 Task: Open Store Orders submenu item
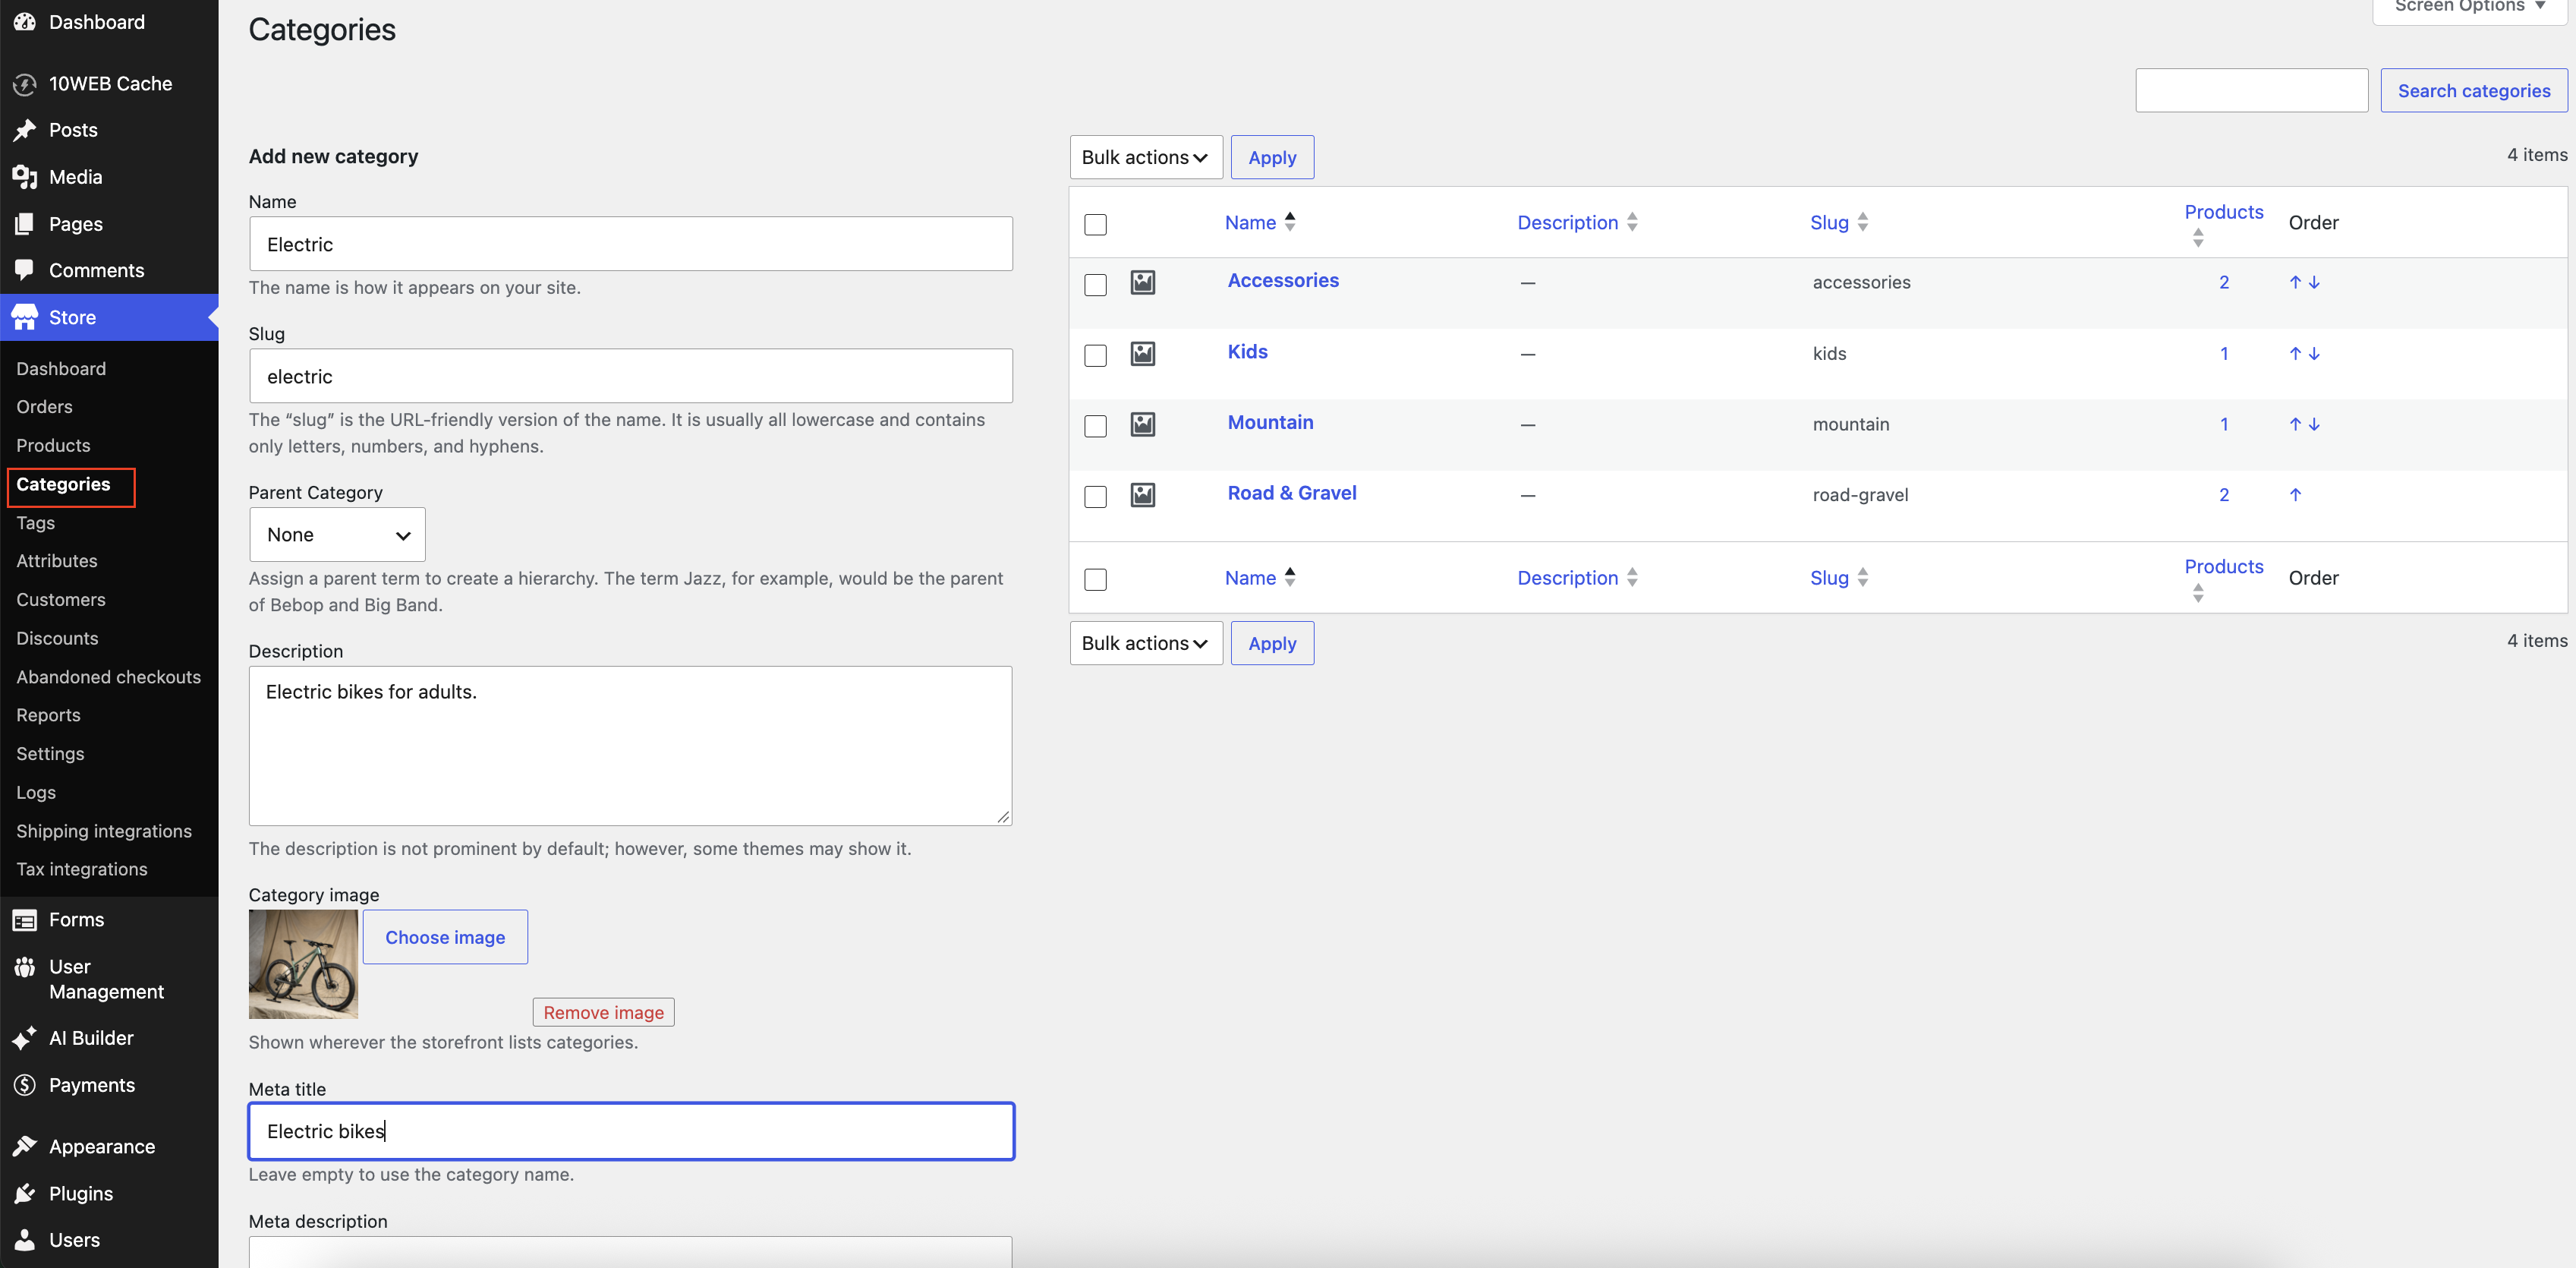pos(44,407)
